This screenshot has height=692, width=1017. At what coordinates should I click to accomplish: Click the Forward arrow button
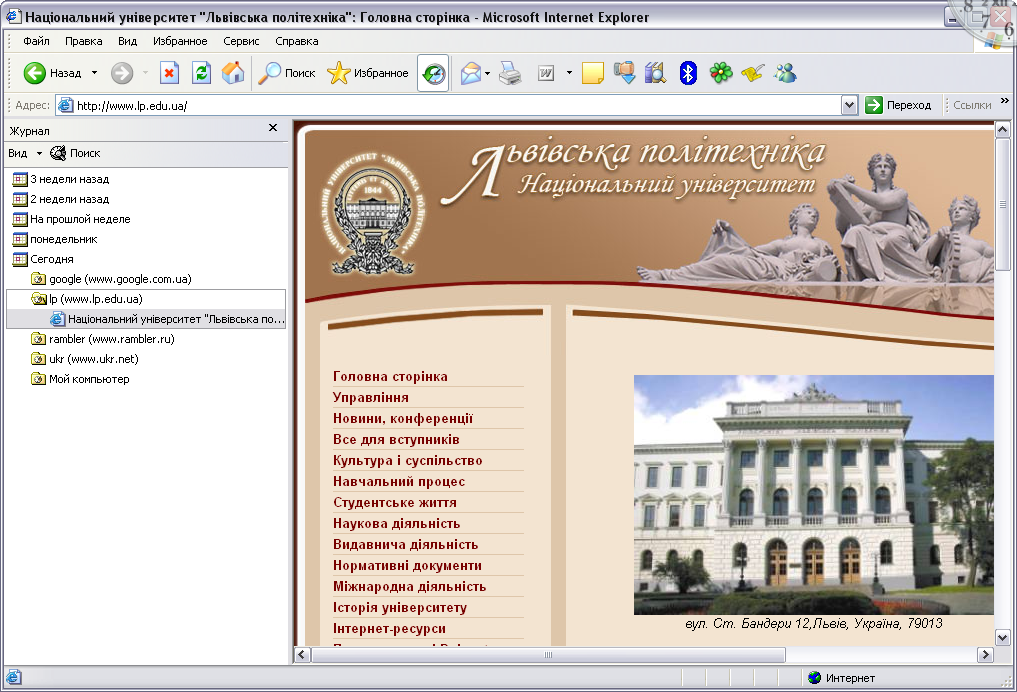pyautogui.click(x=122, y=73)
